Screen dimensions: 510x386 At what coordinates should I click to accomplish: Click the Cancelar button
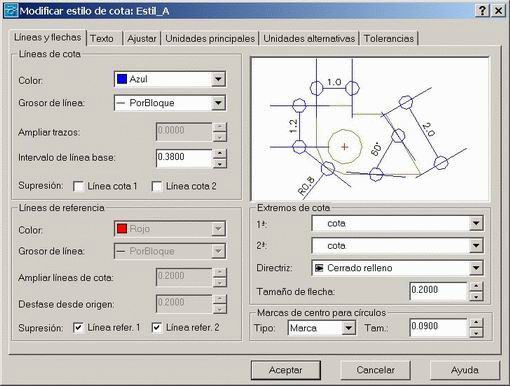375,370
